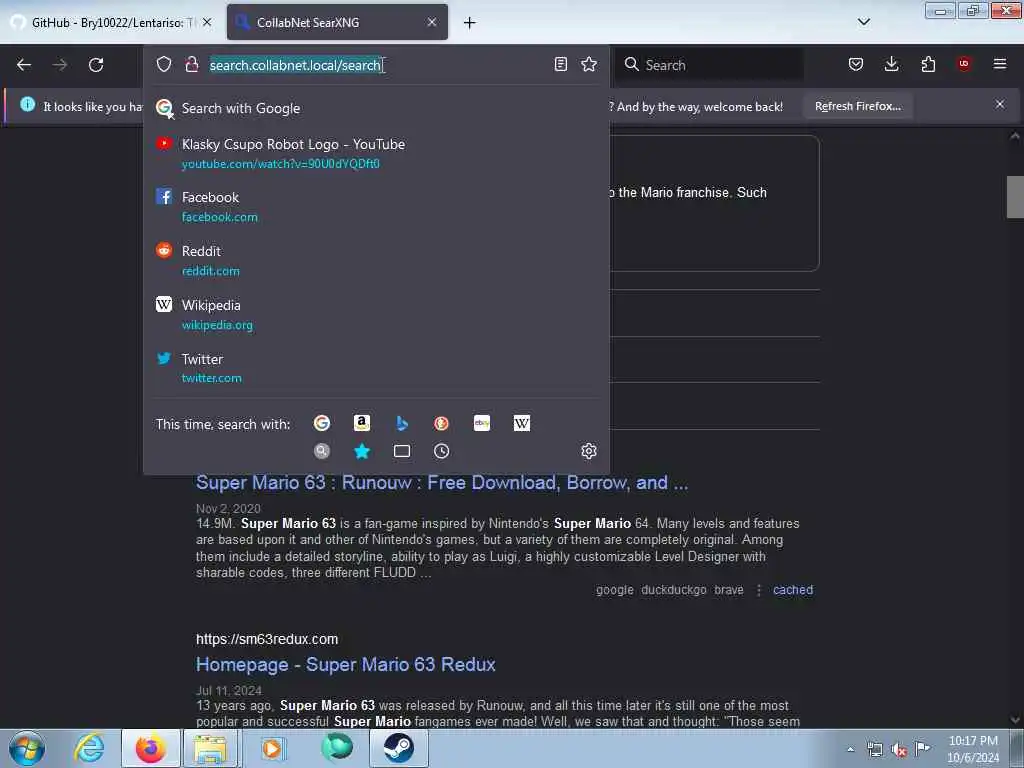Open the Windows Start menu
1024x768 pixels.
point(27,748)
